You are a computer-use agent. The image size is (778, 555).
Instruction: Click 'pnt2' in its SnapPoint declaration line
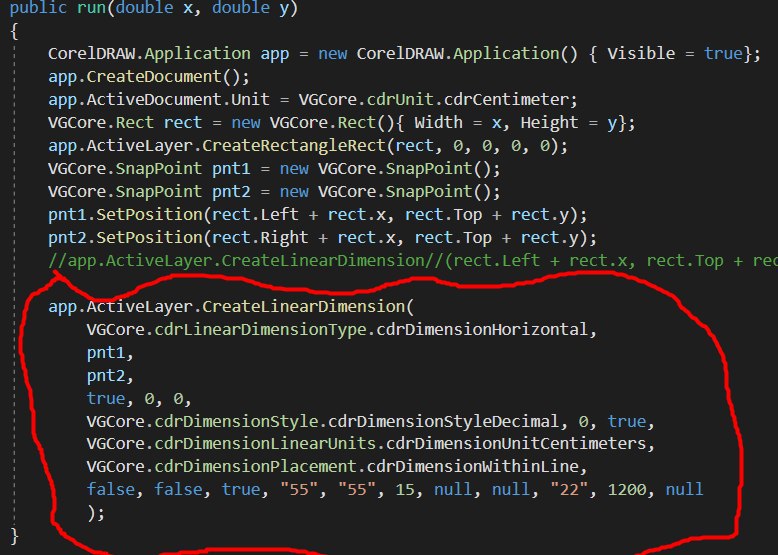tap(231, 191)
